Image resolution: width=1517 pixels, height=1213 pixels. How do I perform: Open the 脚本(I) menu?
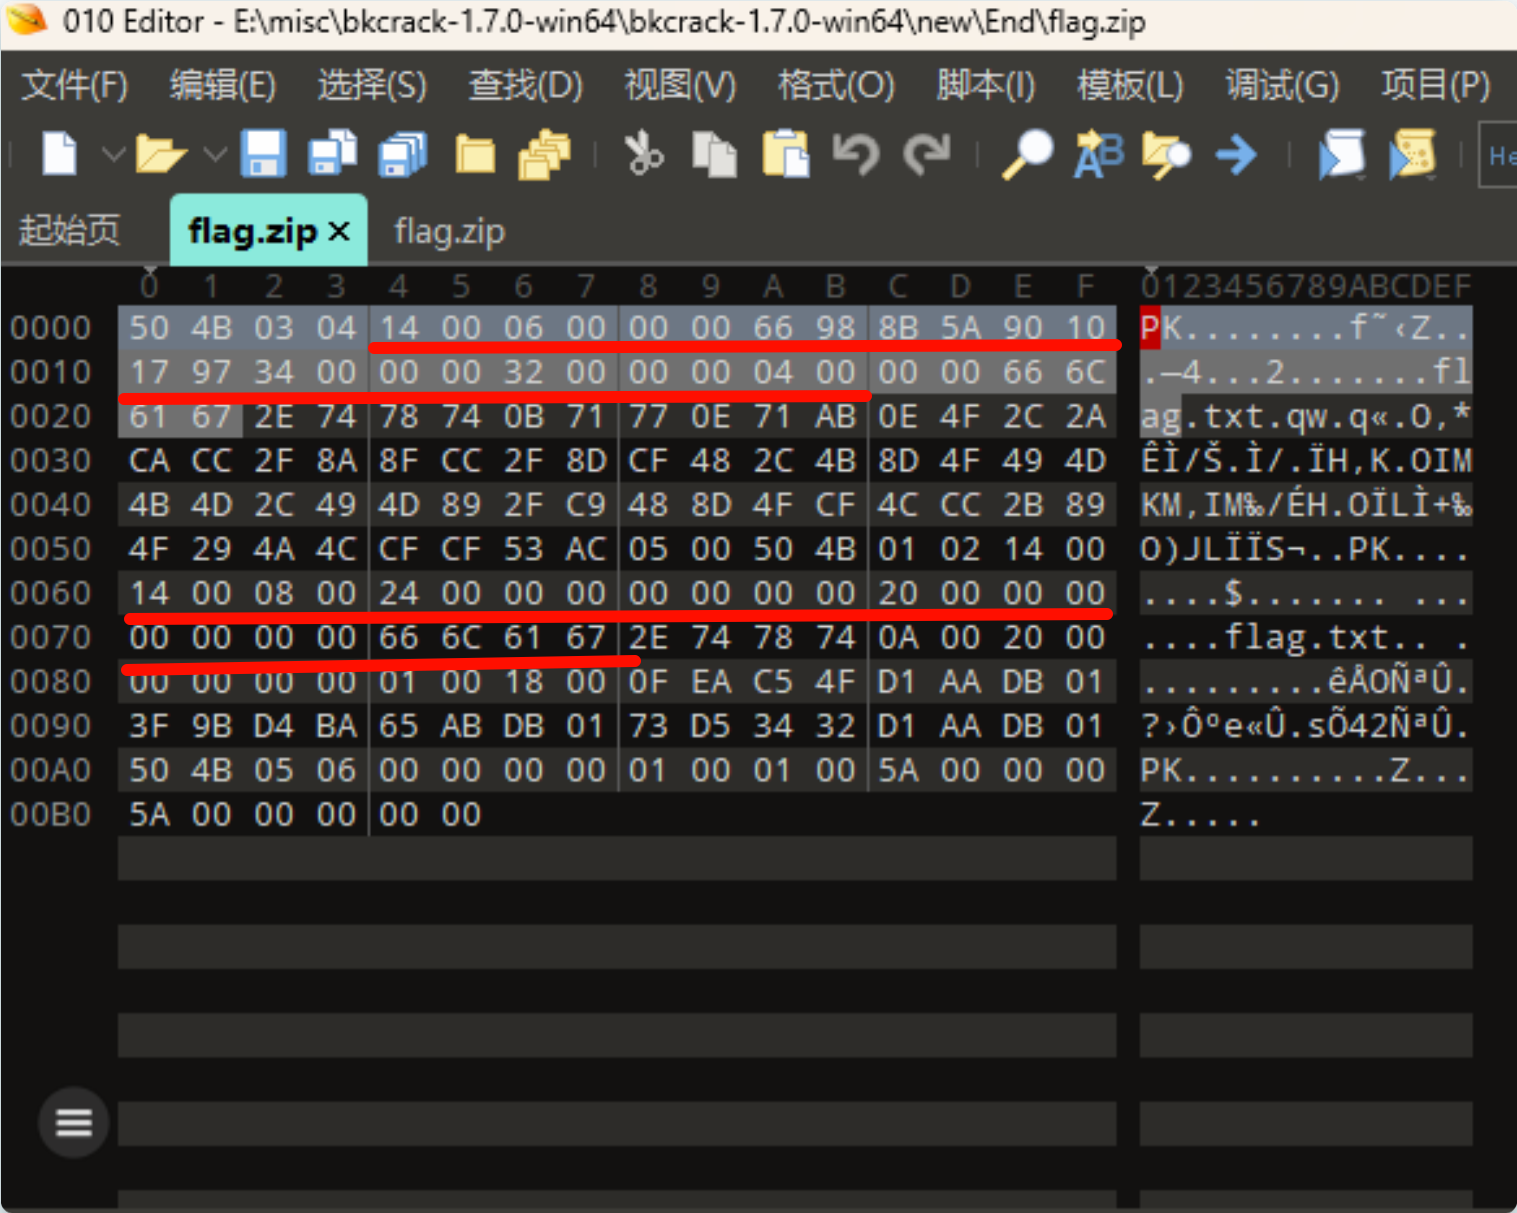(985, 85)
